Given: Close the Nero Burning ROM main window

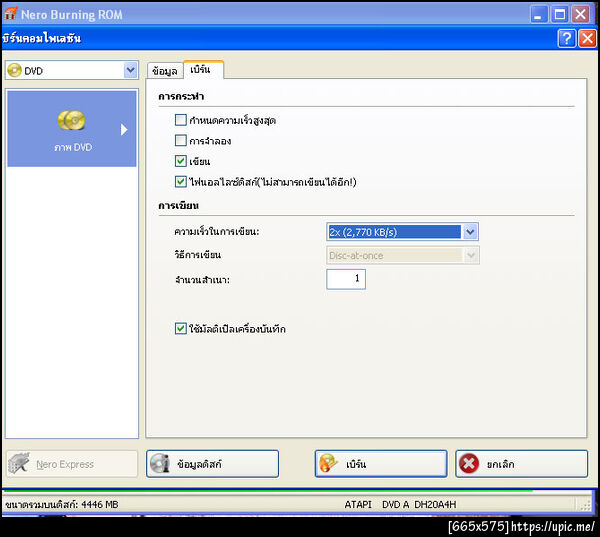Looking at the screenshot, I should click(580, 15).
